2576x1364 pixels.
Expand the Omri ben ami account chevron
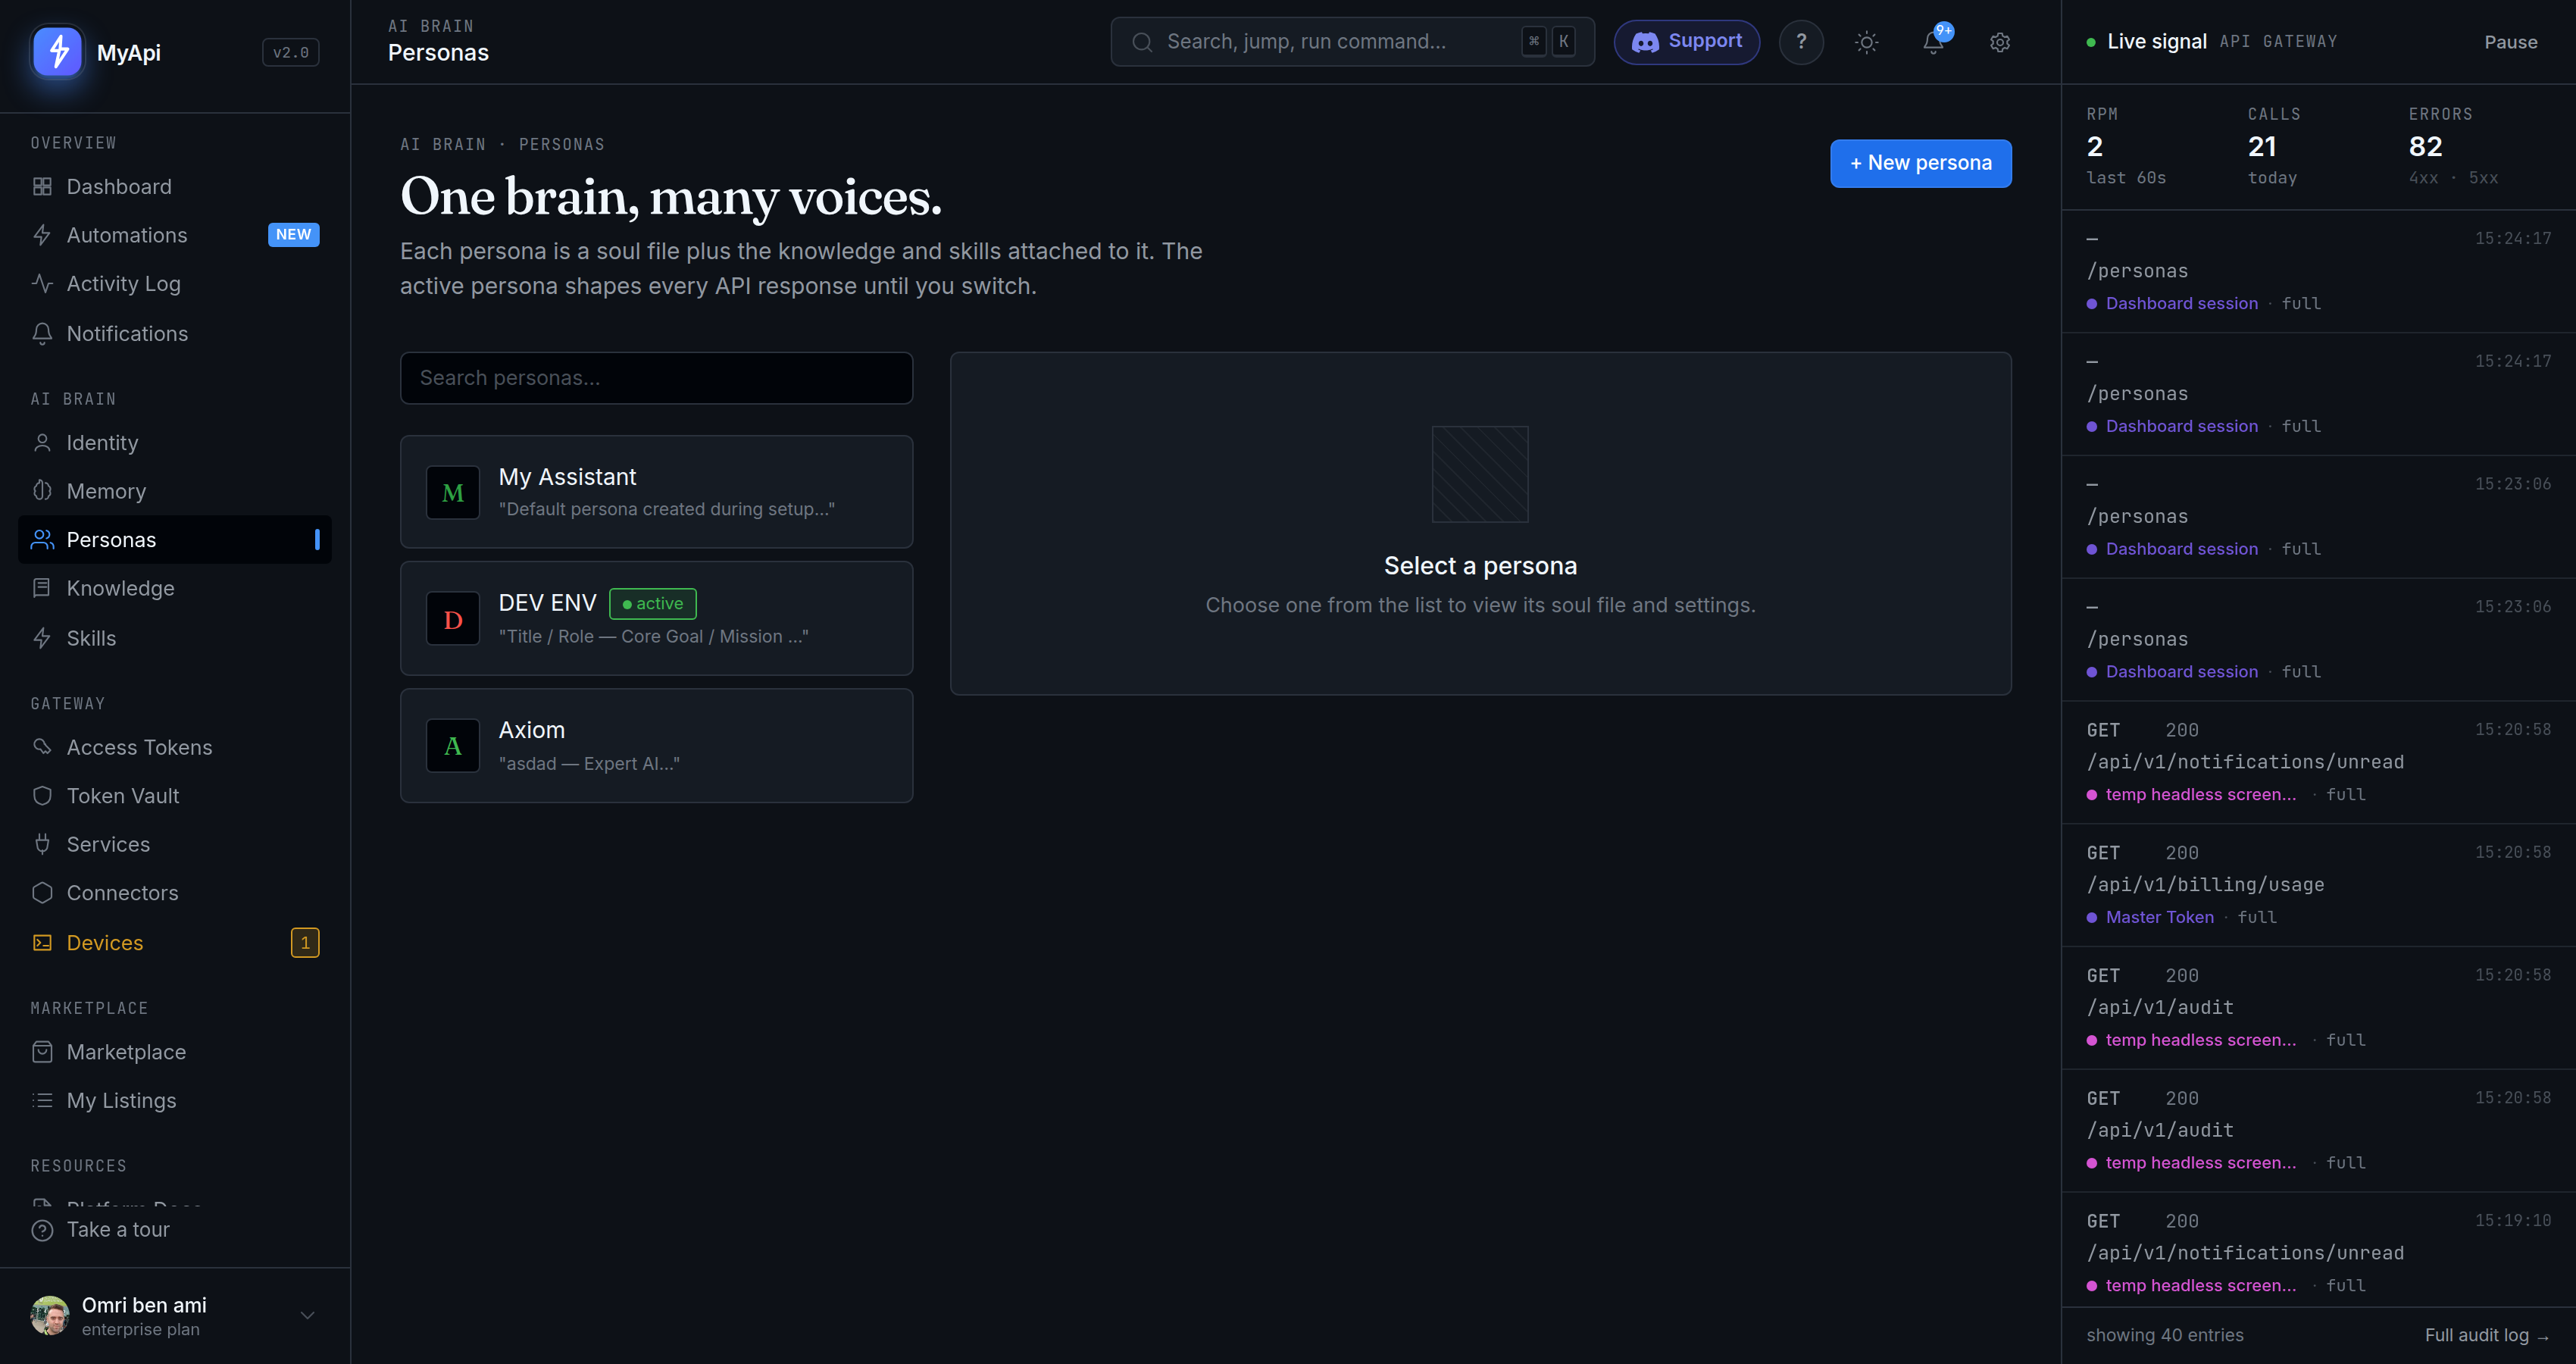point(307,1316)
